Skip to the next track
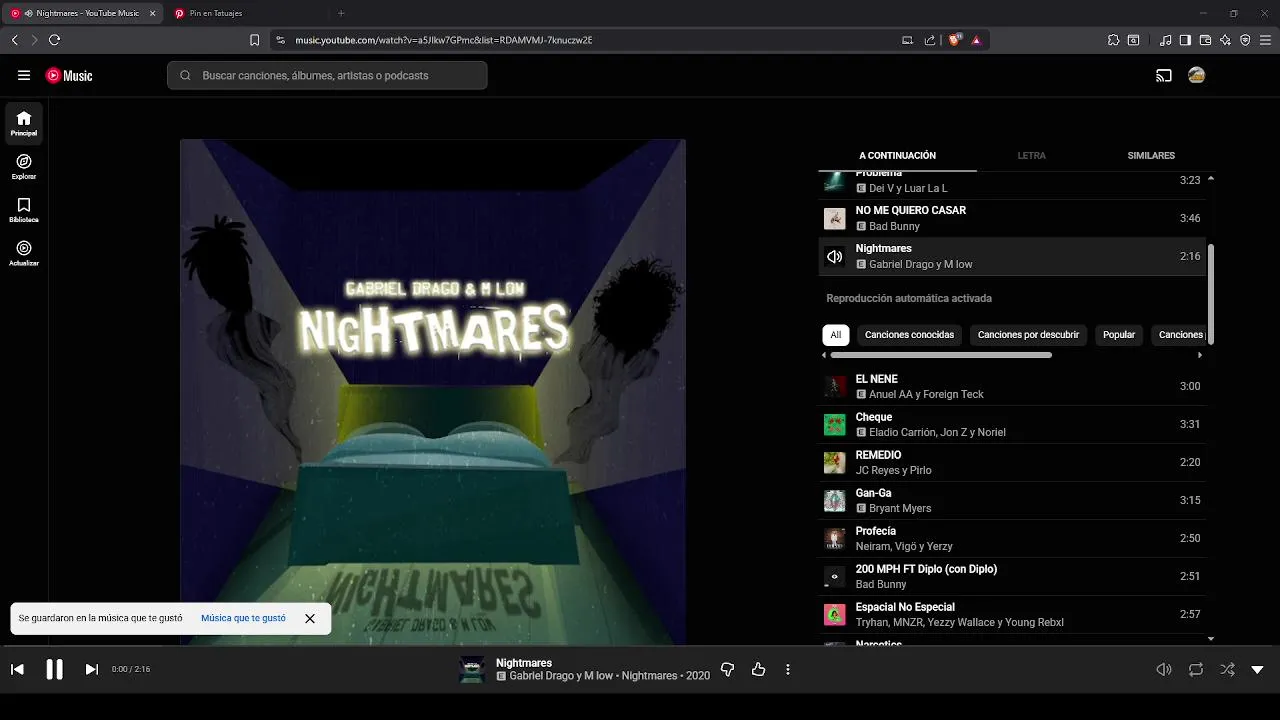1280x720 pixels. 91,669
